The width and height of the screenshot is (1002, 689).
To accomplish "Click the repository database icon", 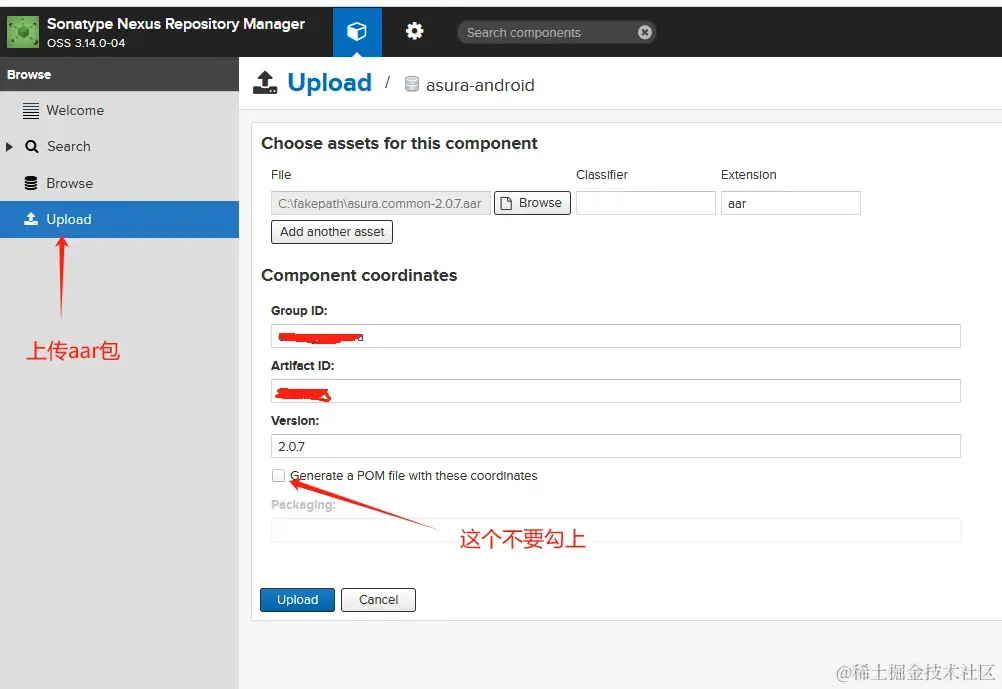I will pos(412,84).
